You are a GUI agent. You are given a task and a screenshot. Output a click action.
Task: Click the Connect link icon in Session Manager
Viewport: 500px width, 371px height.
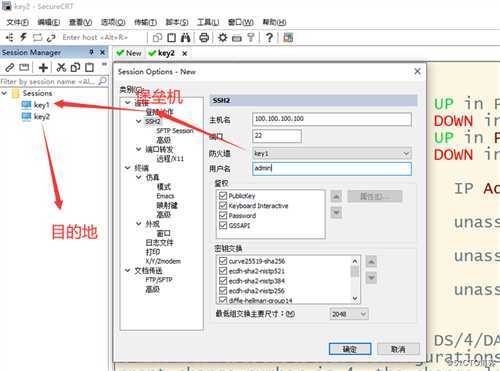tap(10, 67)
